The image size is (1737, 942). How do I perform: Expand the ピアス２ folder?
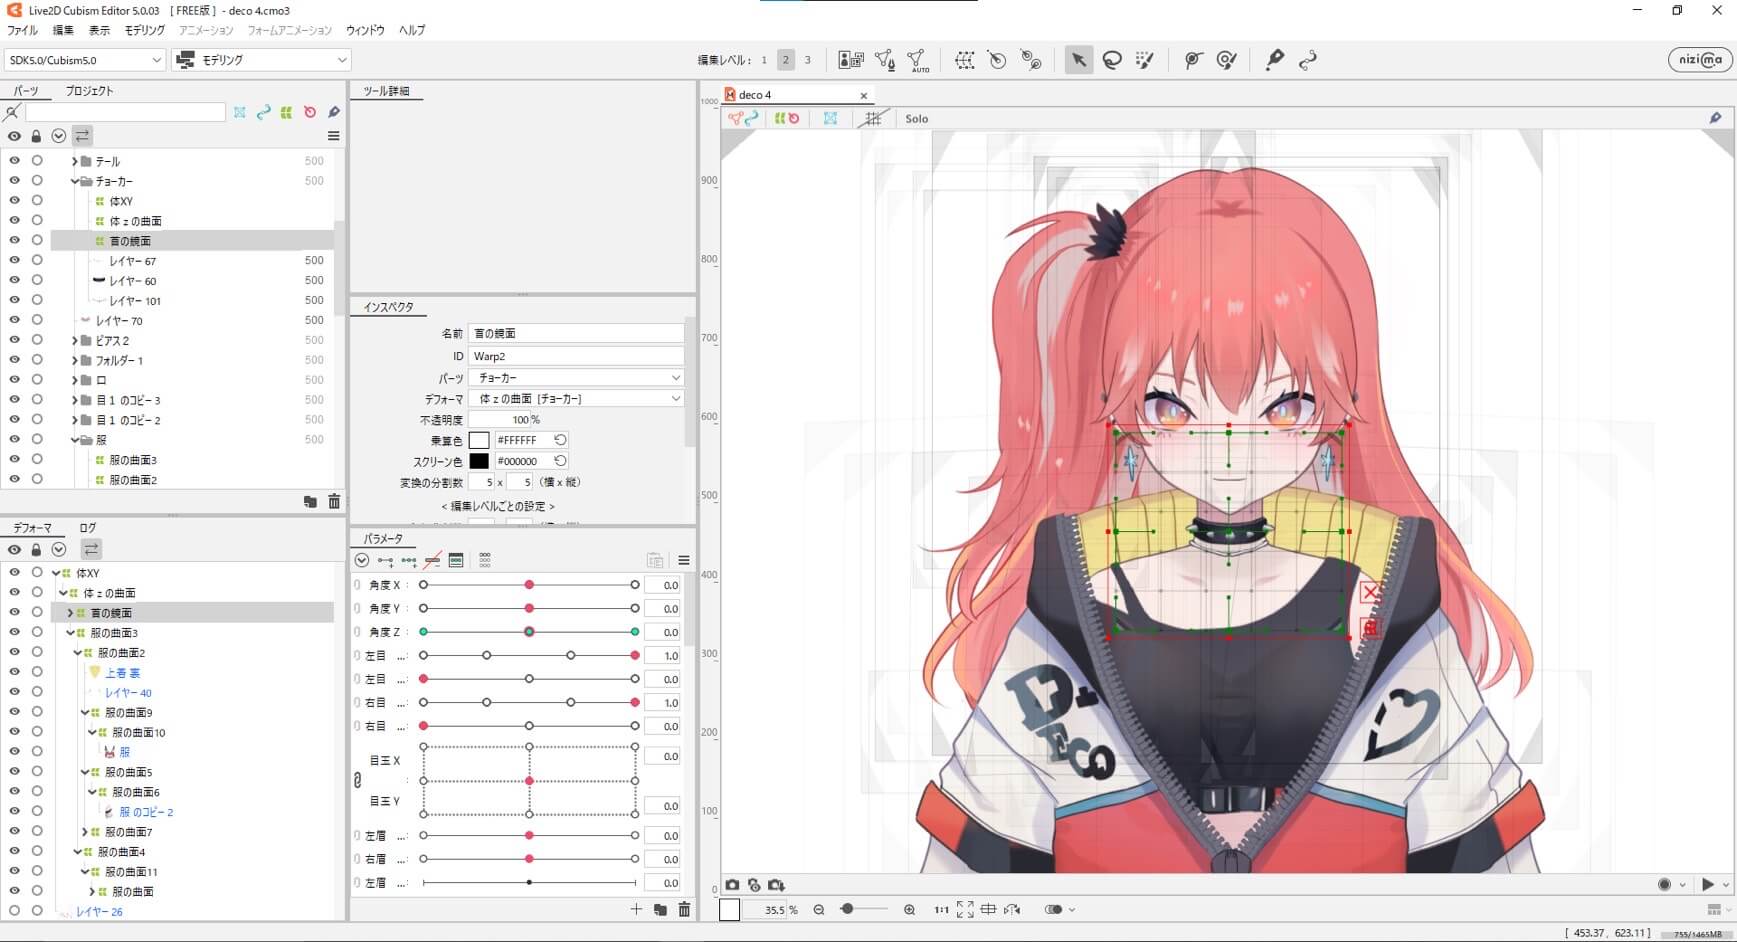click(74, 341)
